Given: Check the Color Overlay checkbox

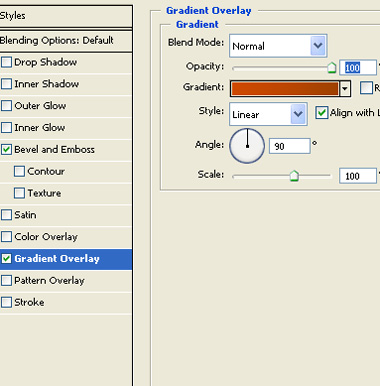Looking at the screenshot, I should tap(6, 237).
